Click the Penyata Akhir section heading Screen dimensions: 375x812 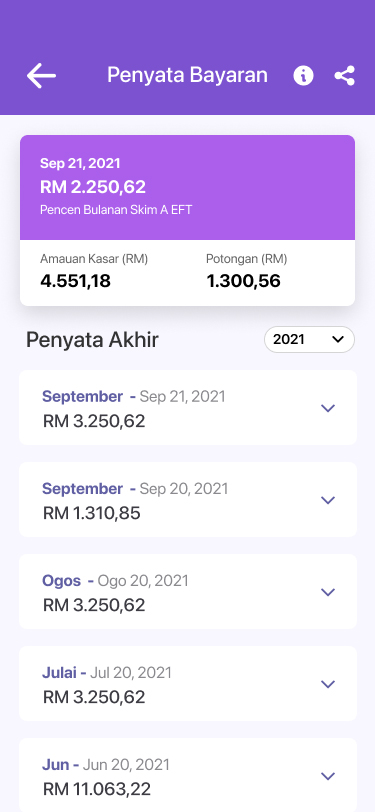click(x=92, y=340)
